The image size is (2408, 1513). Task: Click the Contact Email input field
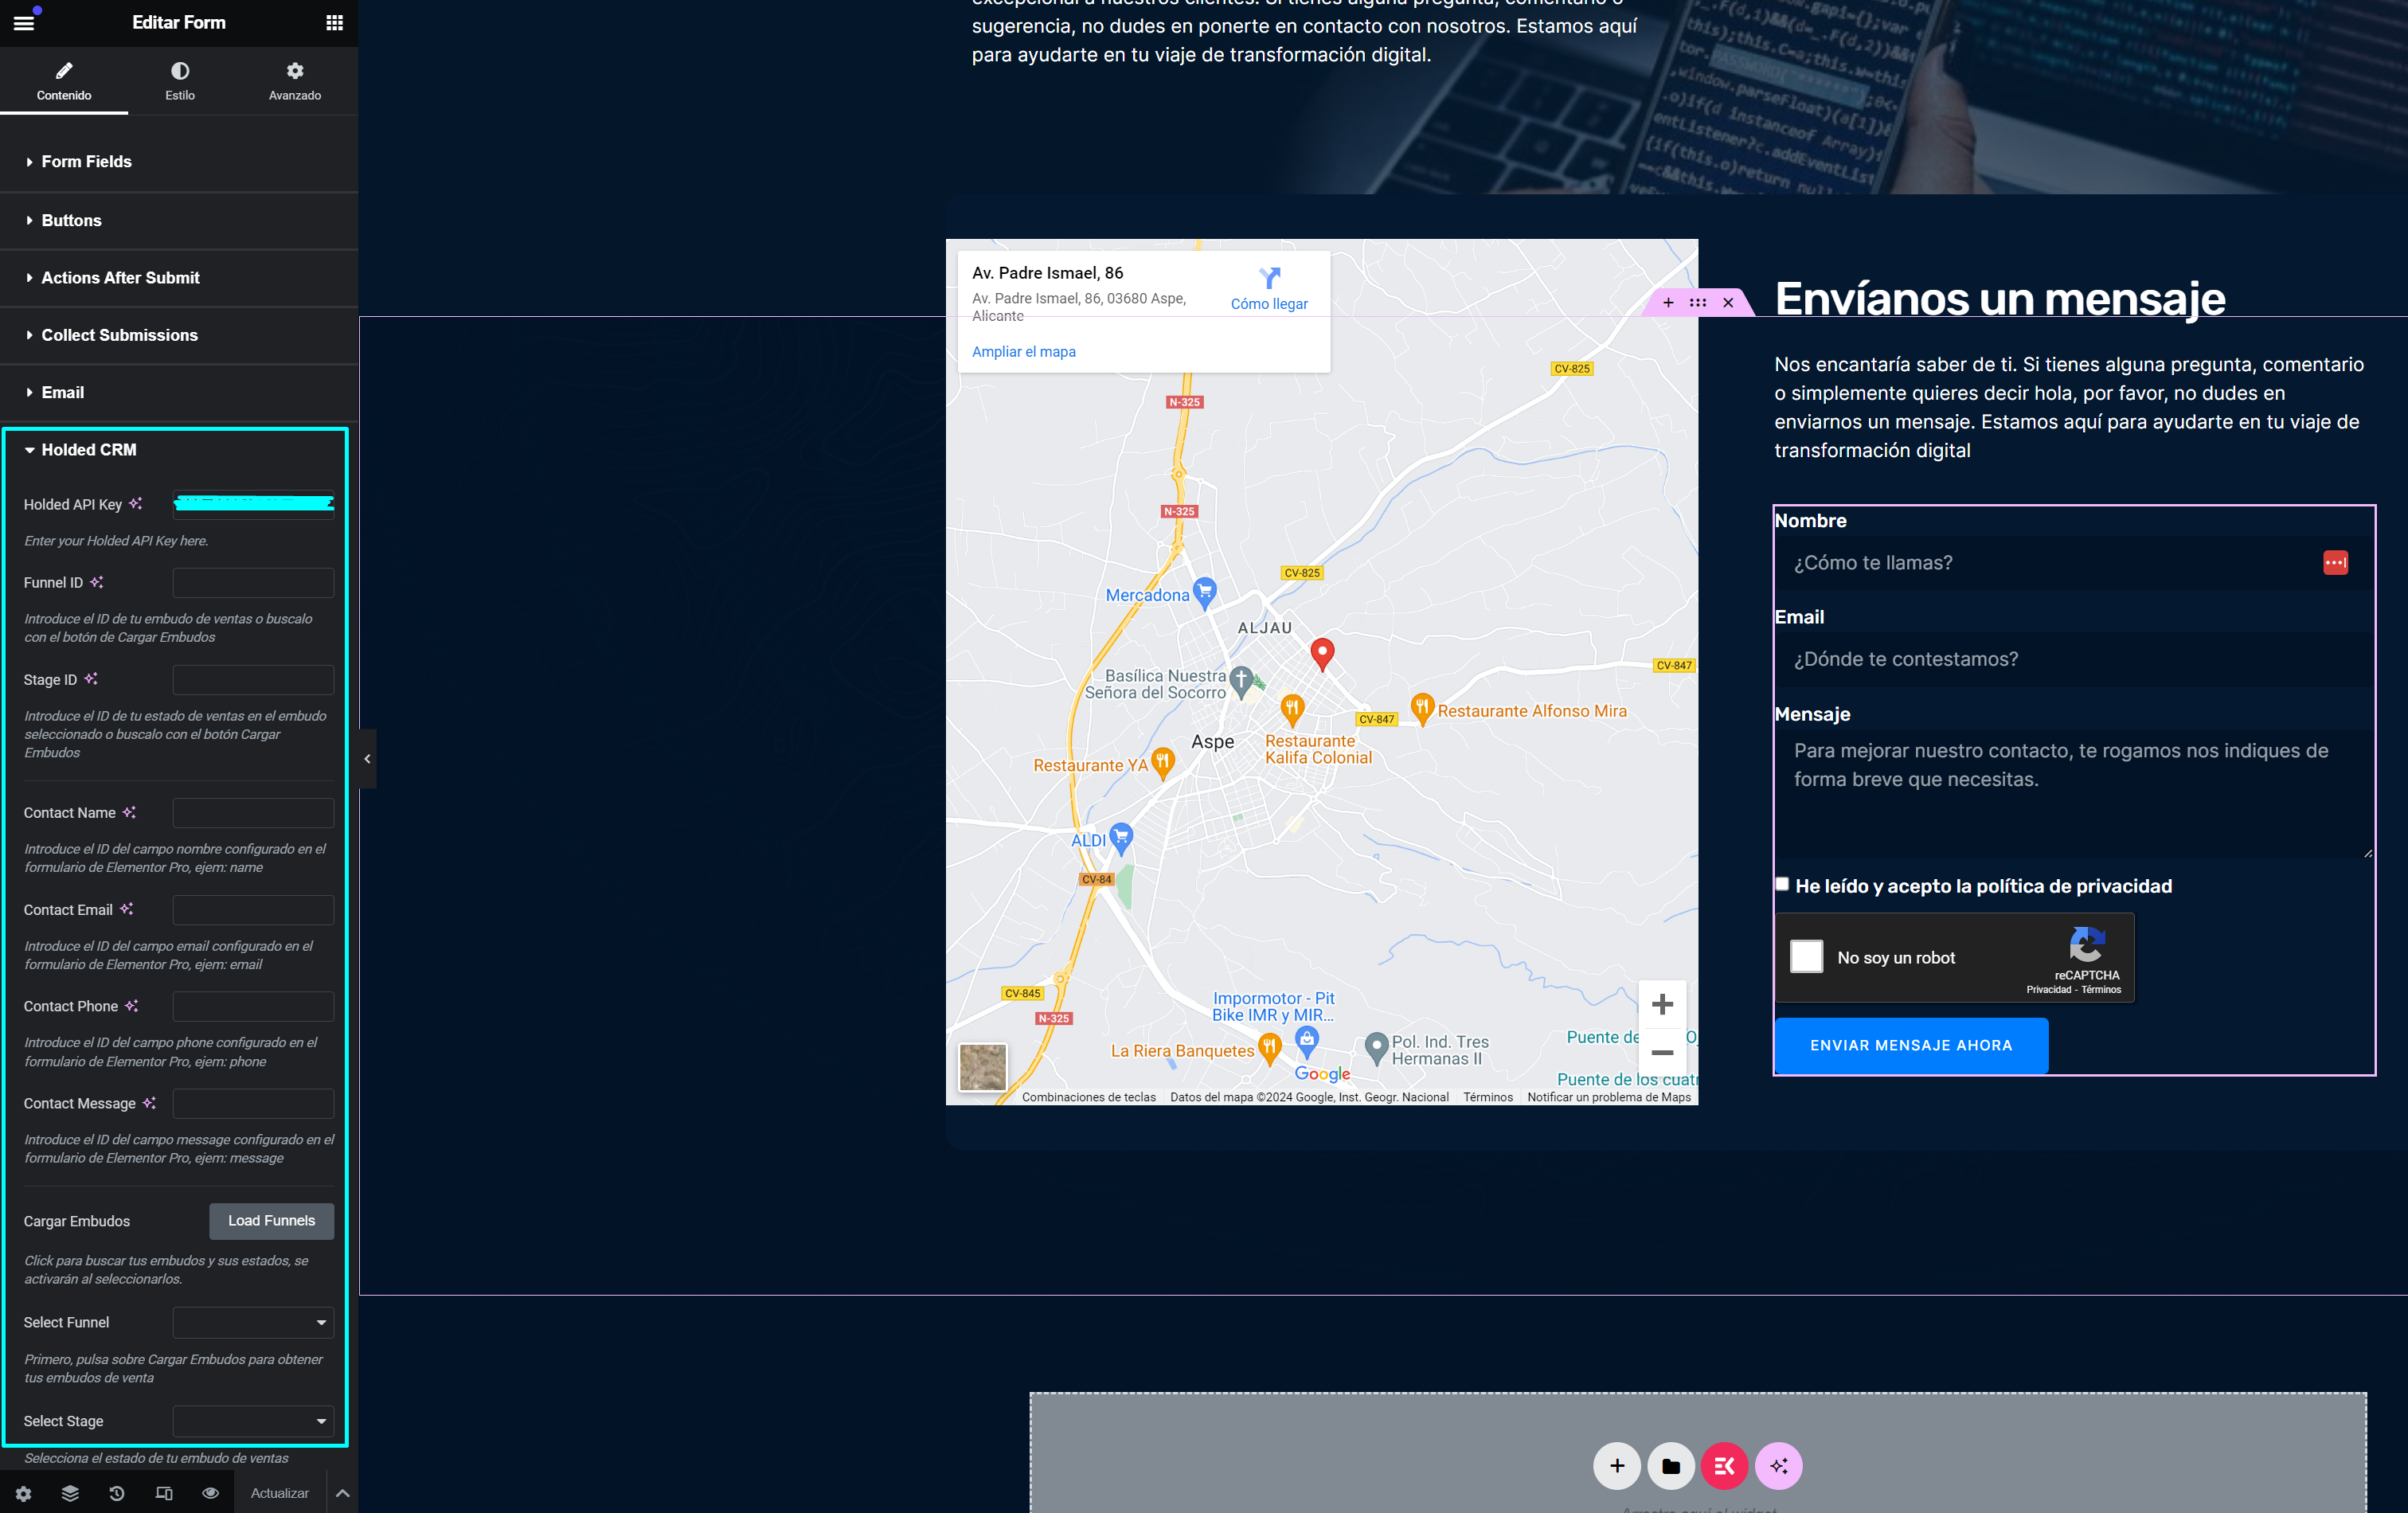coord(253,909)
